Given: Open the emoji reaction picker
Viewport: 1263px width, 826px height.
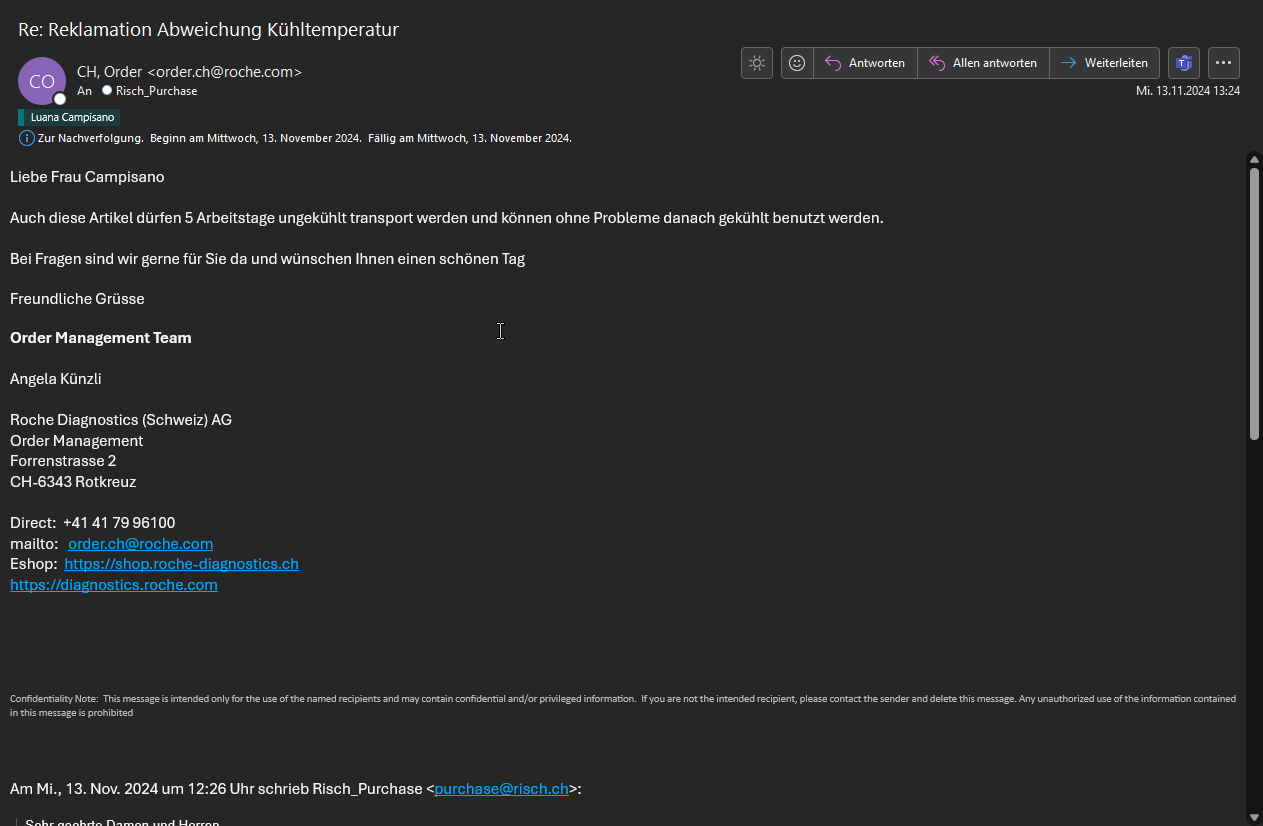Looking at the screenshot, I should click(x=797, y=63).
